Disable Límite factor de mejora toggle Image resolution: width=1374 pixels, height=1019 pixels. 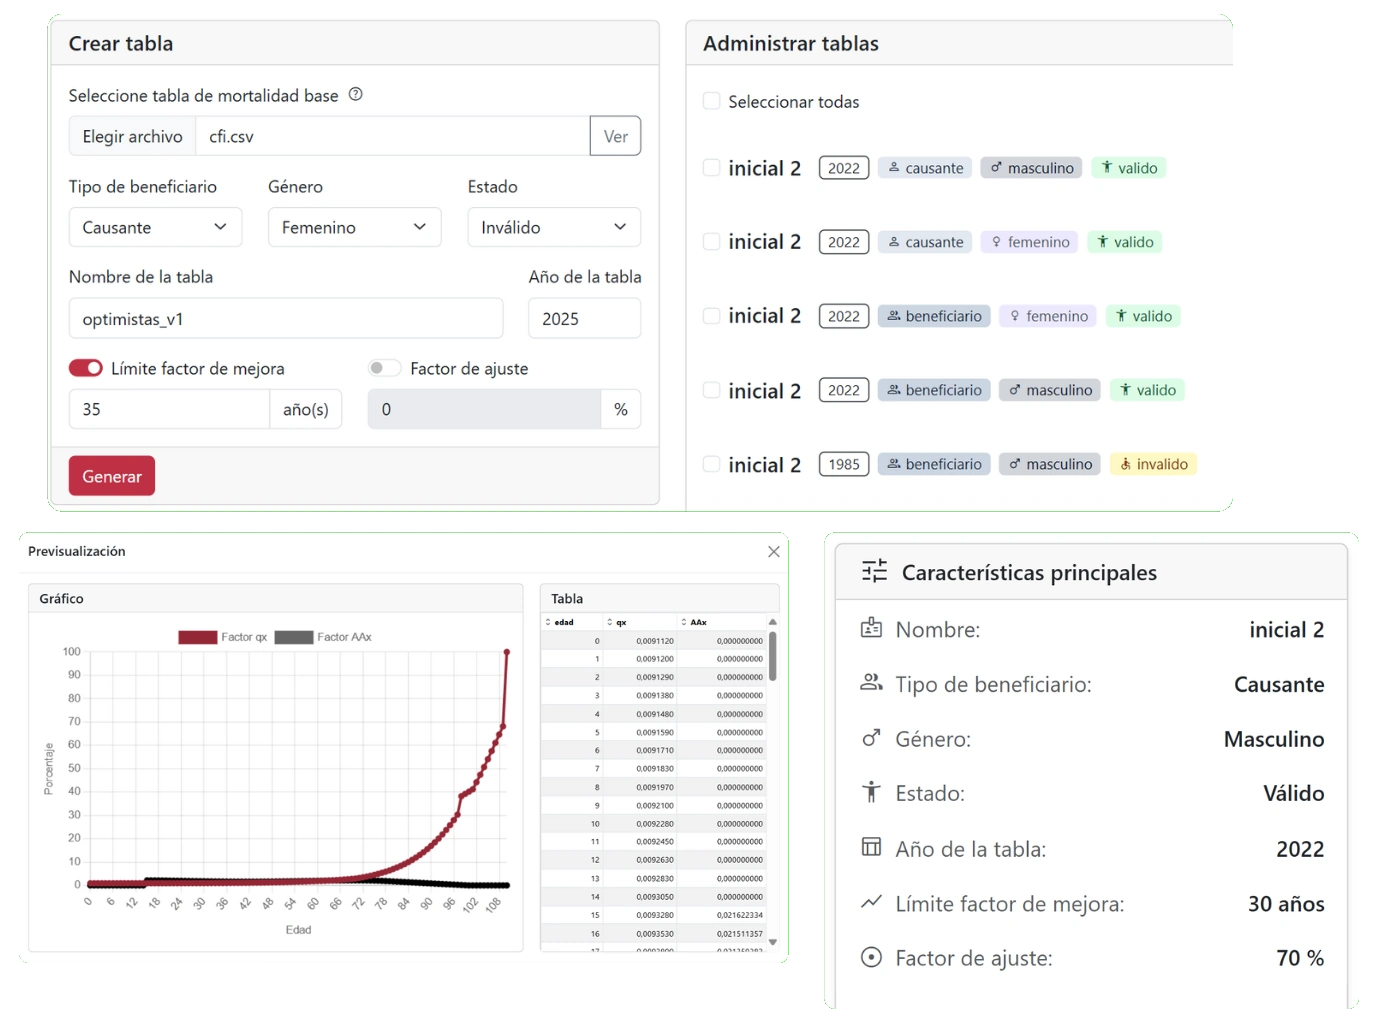[x=86, y=368]
